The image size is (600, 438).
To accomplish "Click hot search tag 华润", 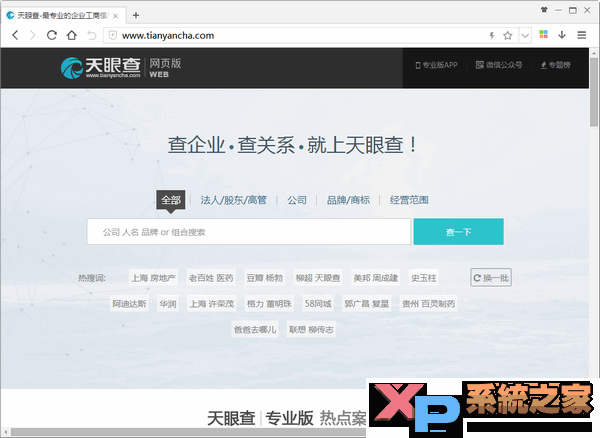I will click(168, 304).
